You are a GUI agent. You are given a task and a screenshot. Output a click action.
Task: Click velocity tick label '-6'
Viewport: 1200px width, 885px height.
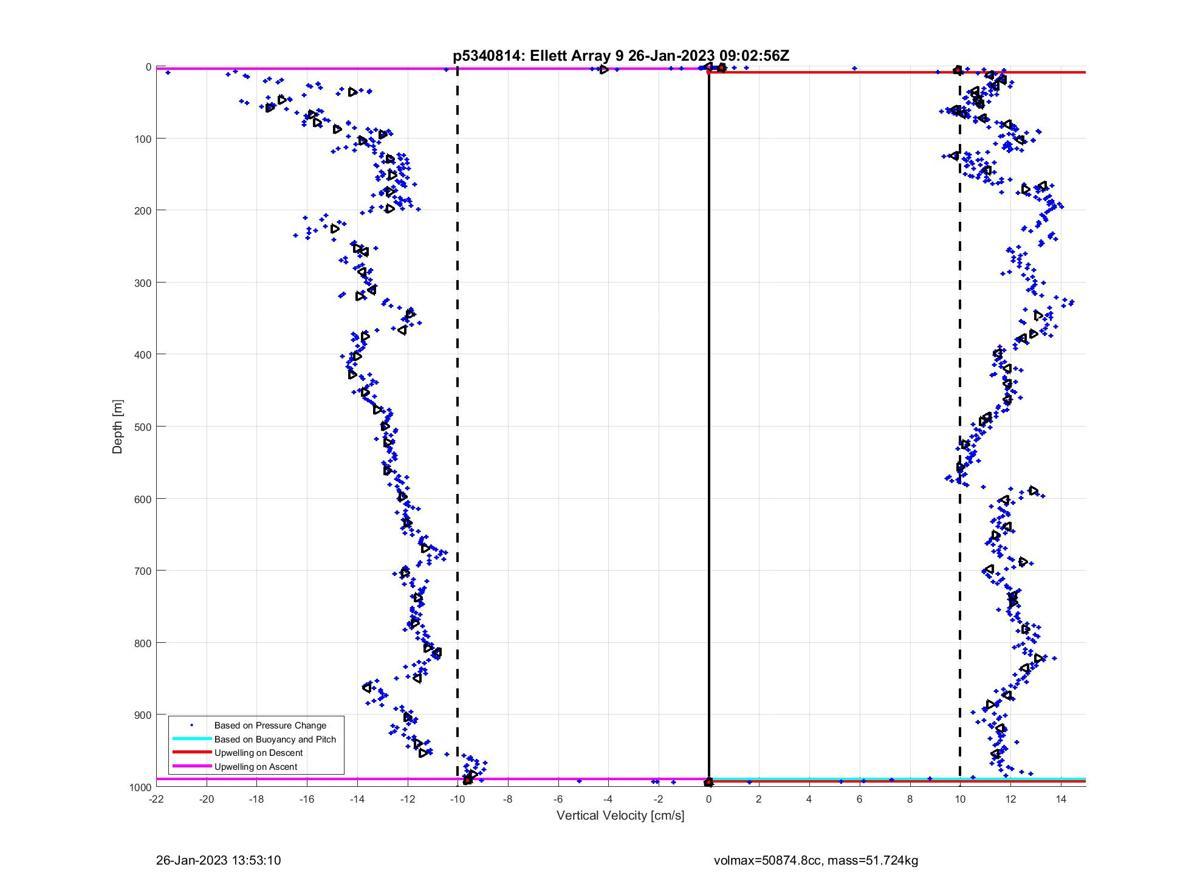tap(558, 799)
